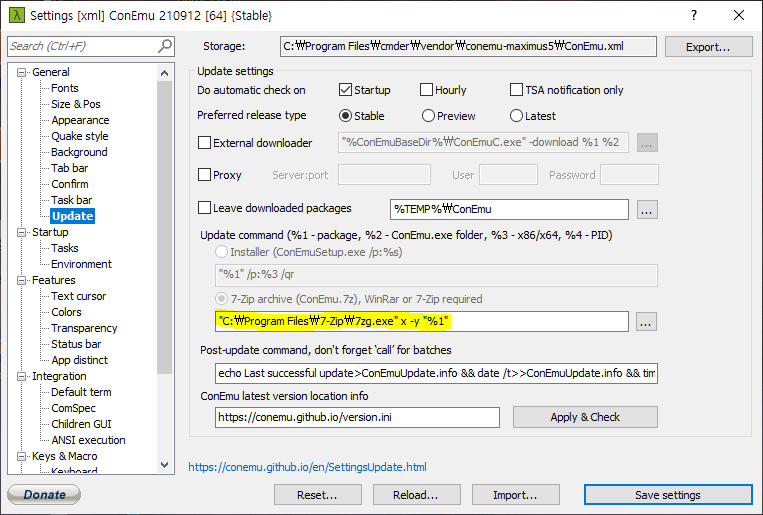763x515 pixels.
Task: Open the Quake style settings page
Action: 80,136
